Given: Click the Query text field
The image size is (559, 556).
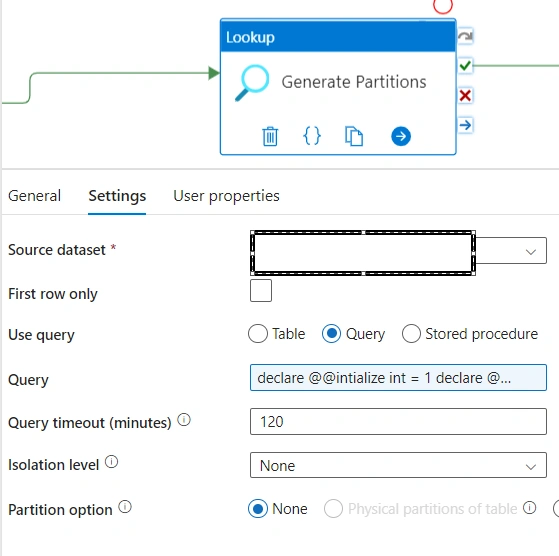Looking at the screenshot, I should pos(398,377).
